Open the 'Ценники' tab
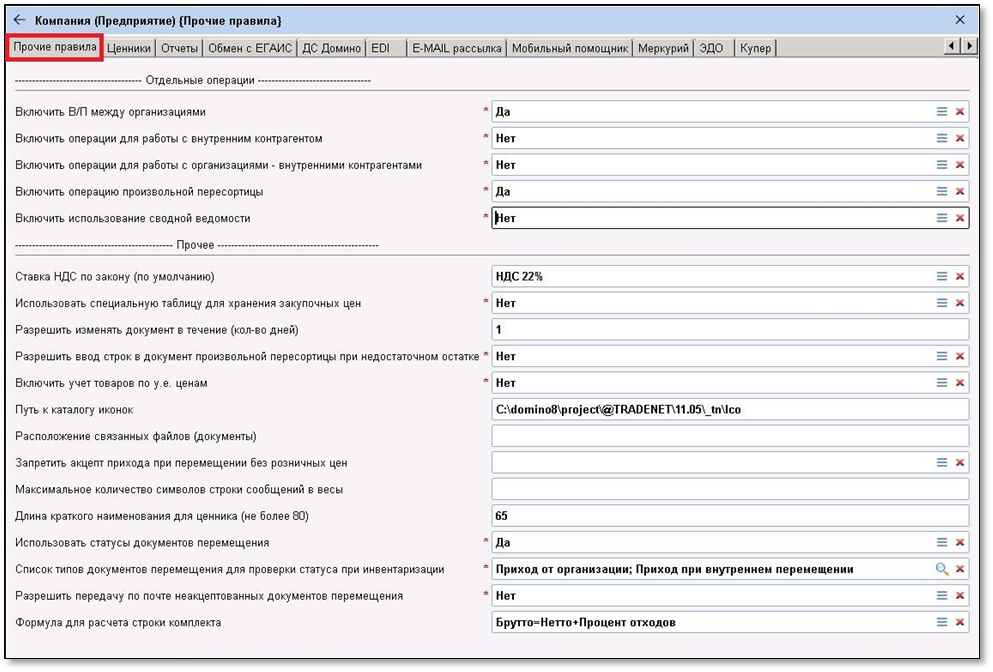 click(x=129, y=48)
